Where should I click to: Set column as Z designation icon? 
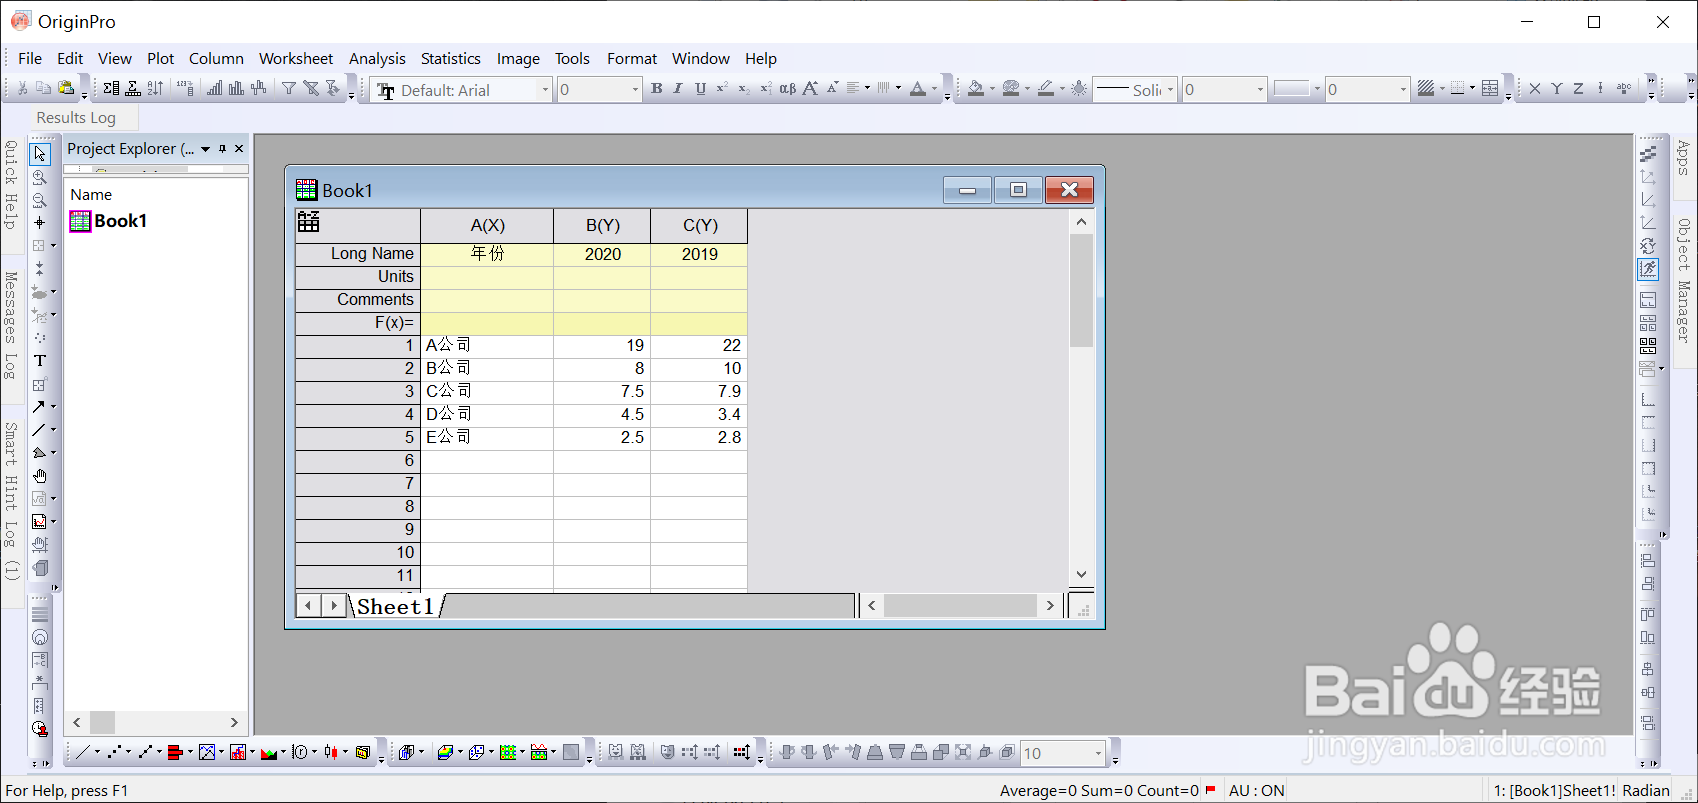pyautogui.click(x=1579, y=89)
